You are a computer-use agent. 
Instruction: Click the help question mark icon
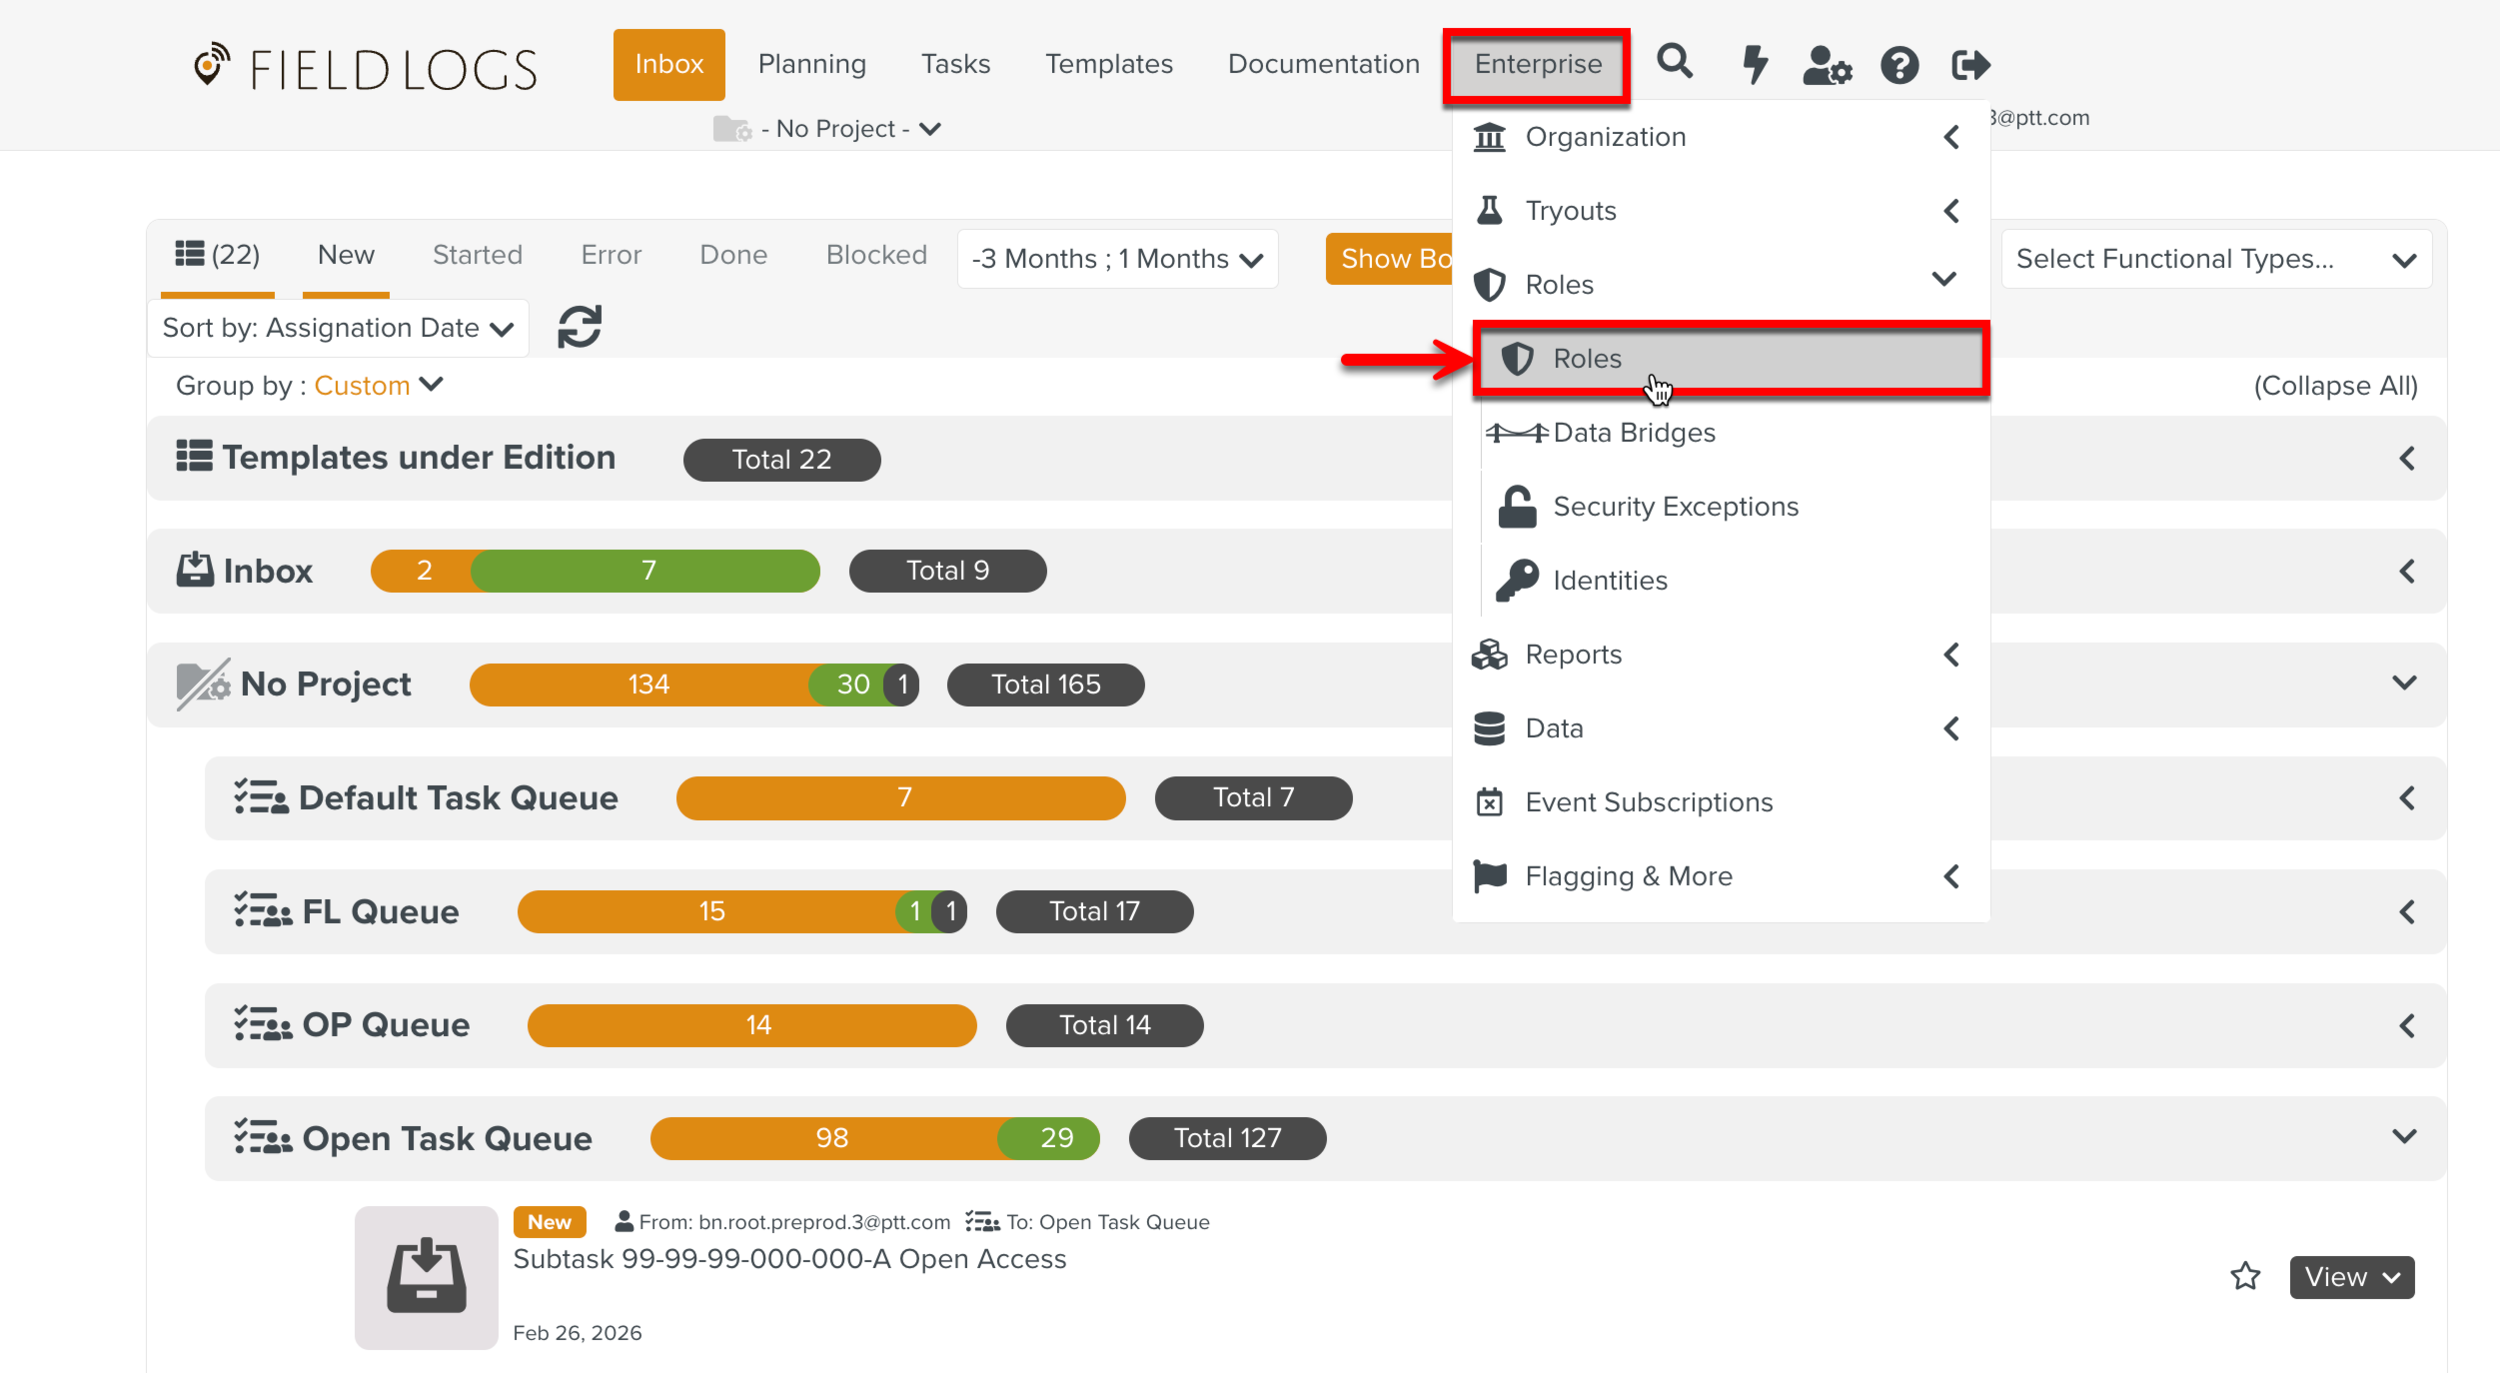point(1899,66)
